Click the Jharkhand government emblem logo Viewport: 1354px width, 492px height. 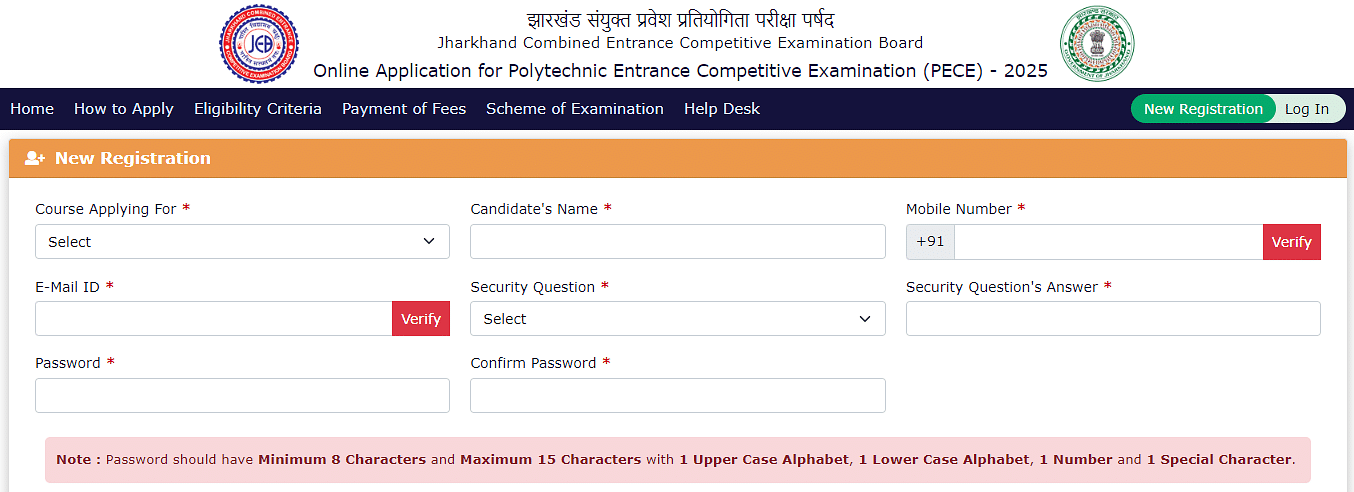coord(1097,44)
